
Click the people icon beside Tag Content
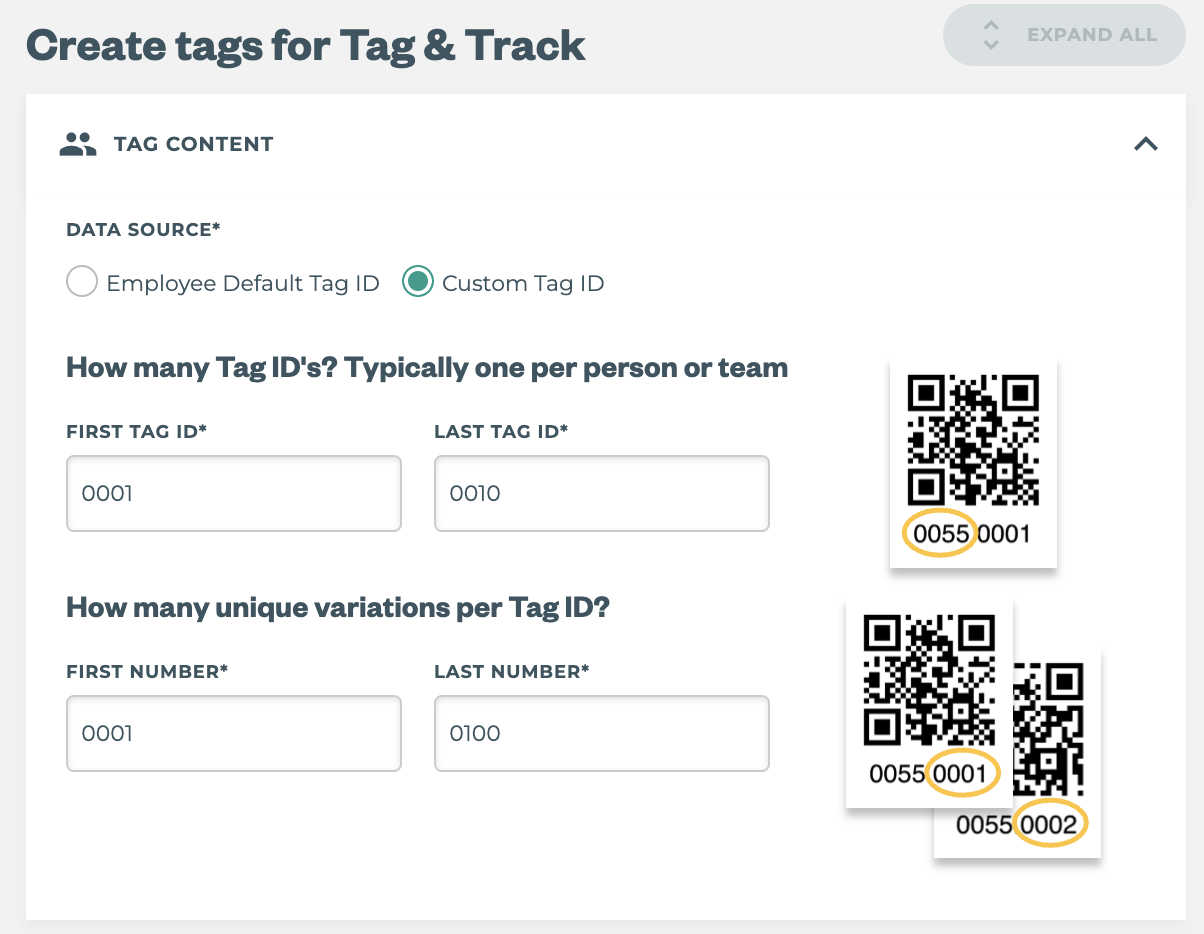click(78, 144)
